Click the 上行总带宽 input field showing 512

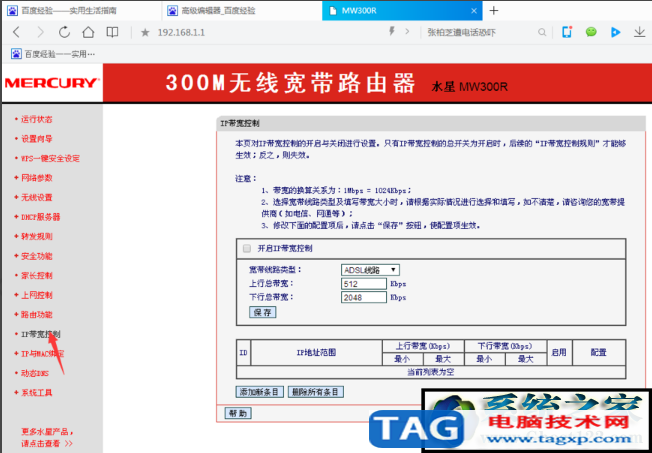(364, 284)
